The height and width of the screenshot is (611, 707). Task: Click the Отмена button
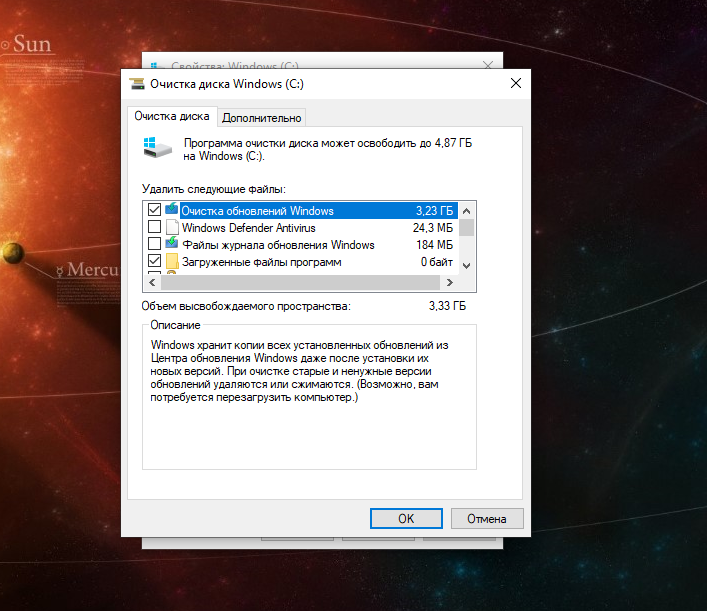click(487, 519)
